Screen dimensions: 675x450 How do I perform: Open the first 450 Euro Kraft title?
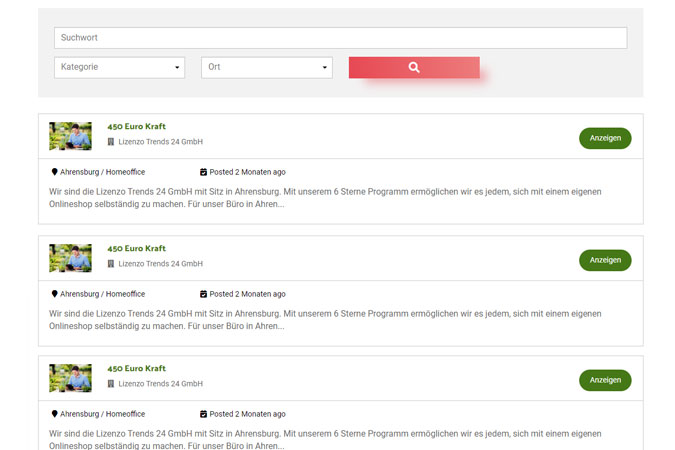tap(136, 127)
